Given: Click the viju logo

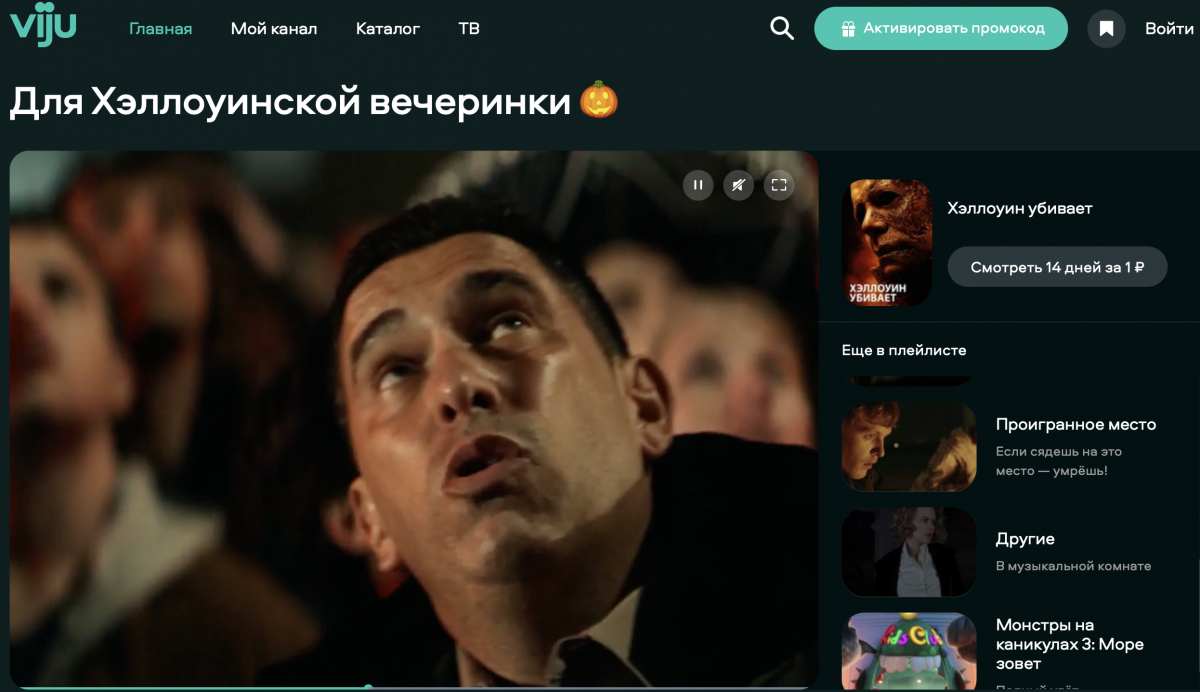Looking at the screenshot, I should click(43, 26).
